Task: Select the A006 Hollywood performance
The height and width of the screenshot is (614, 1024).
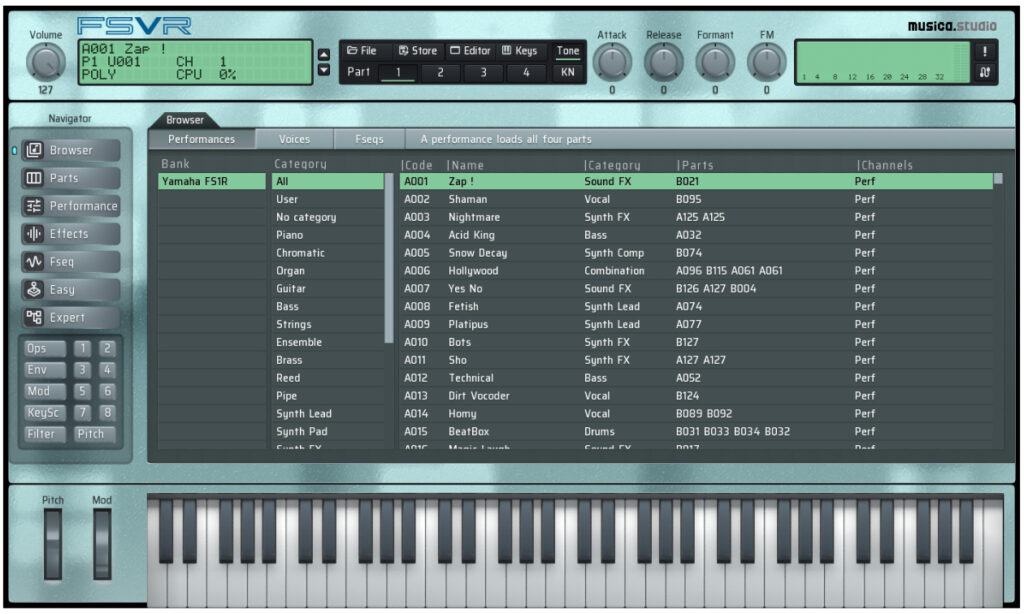Action: [x=696, y=270]
